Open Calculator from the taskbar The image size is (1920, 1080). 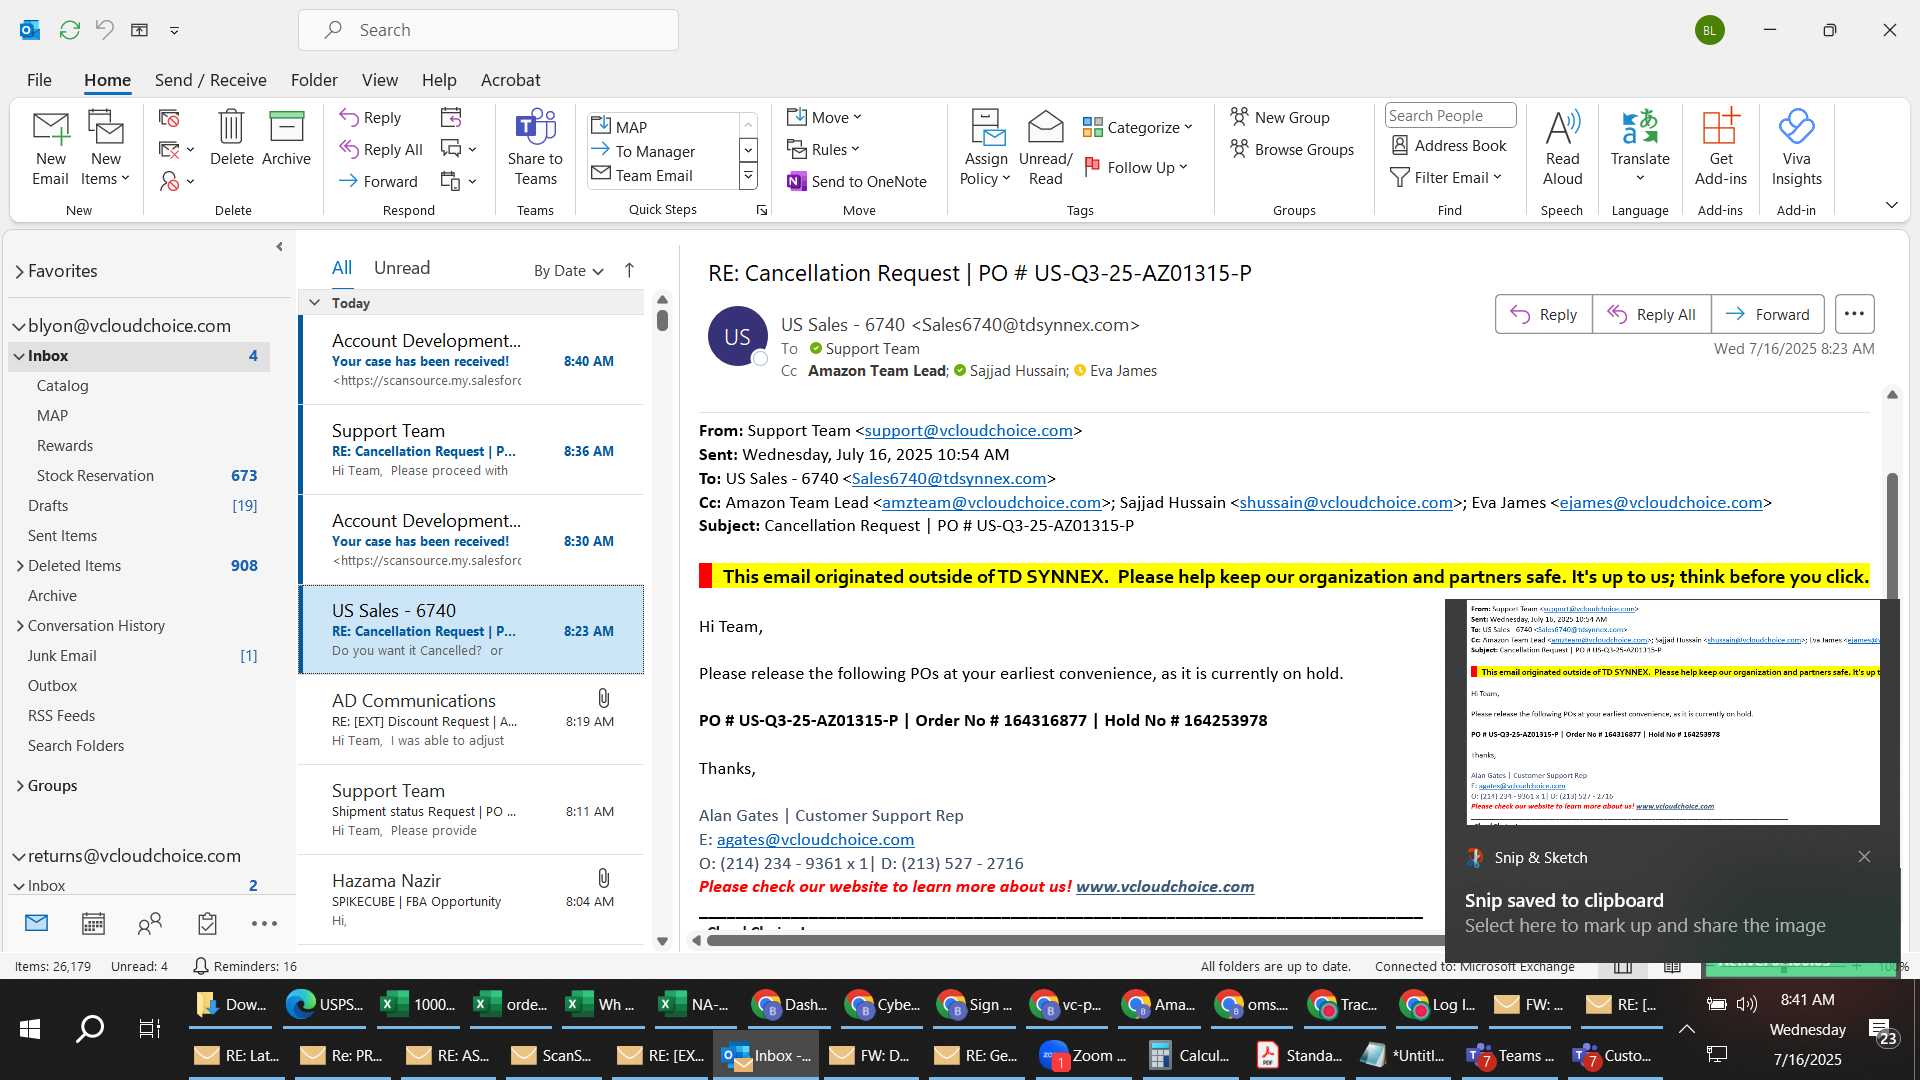tap(1190, 1055)
